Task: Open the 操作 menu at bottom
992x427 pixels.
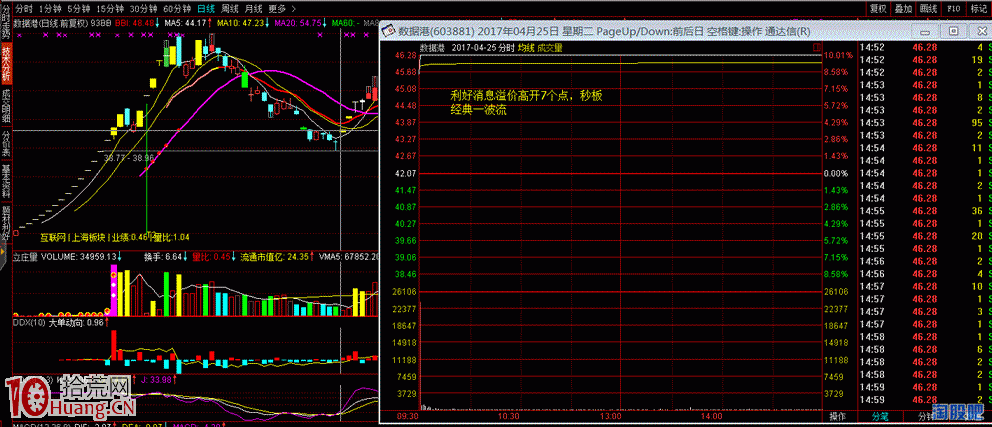Action: pyautogui.click(x=838, y=415)
